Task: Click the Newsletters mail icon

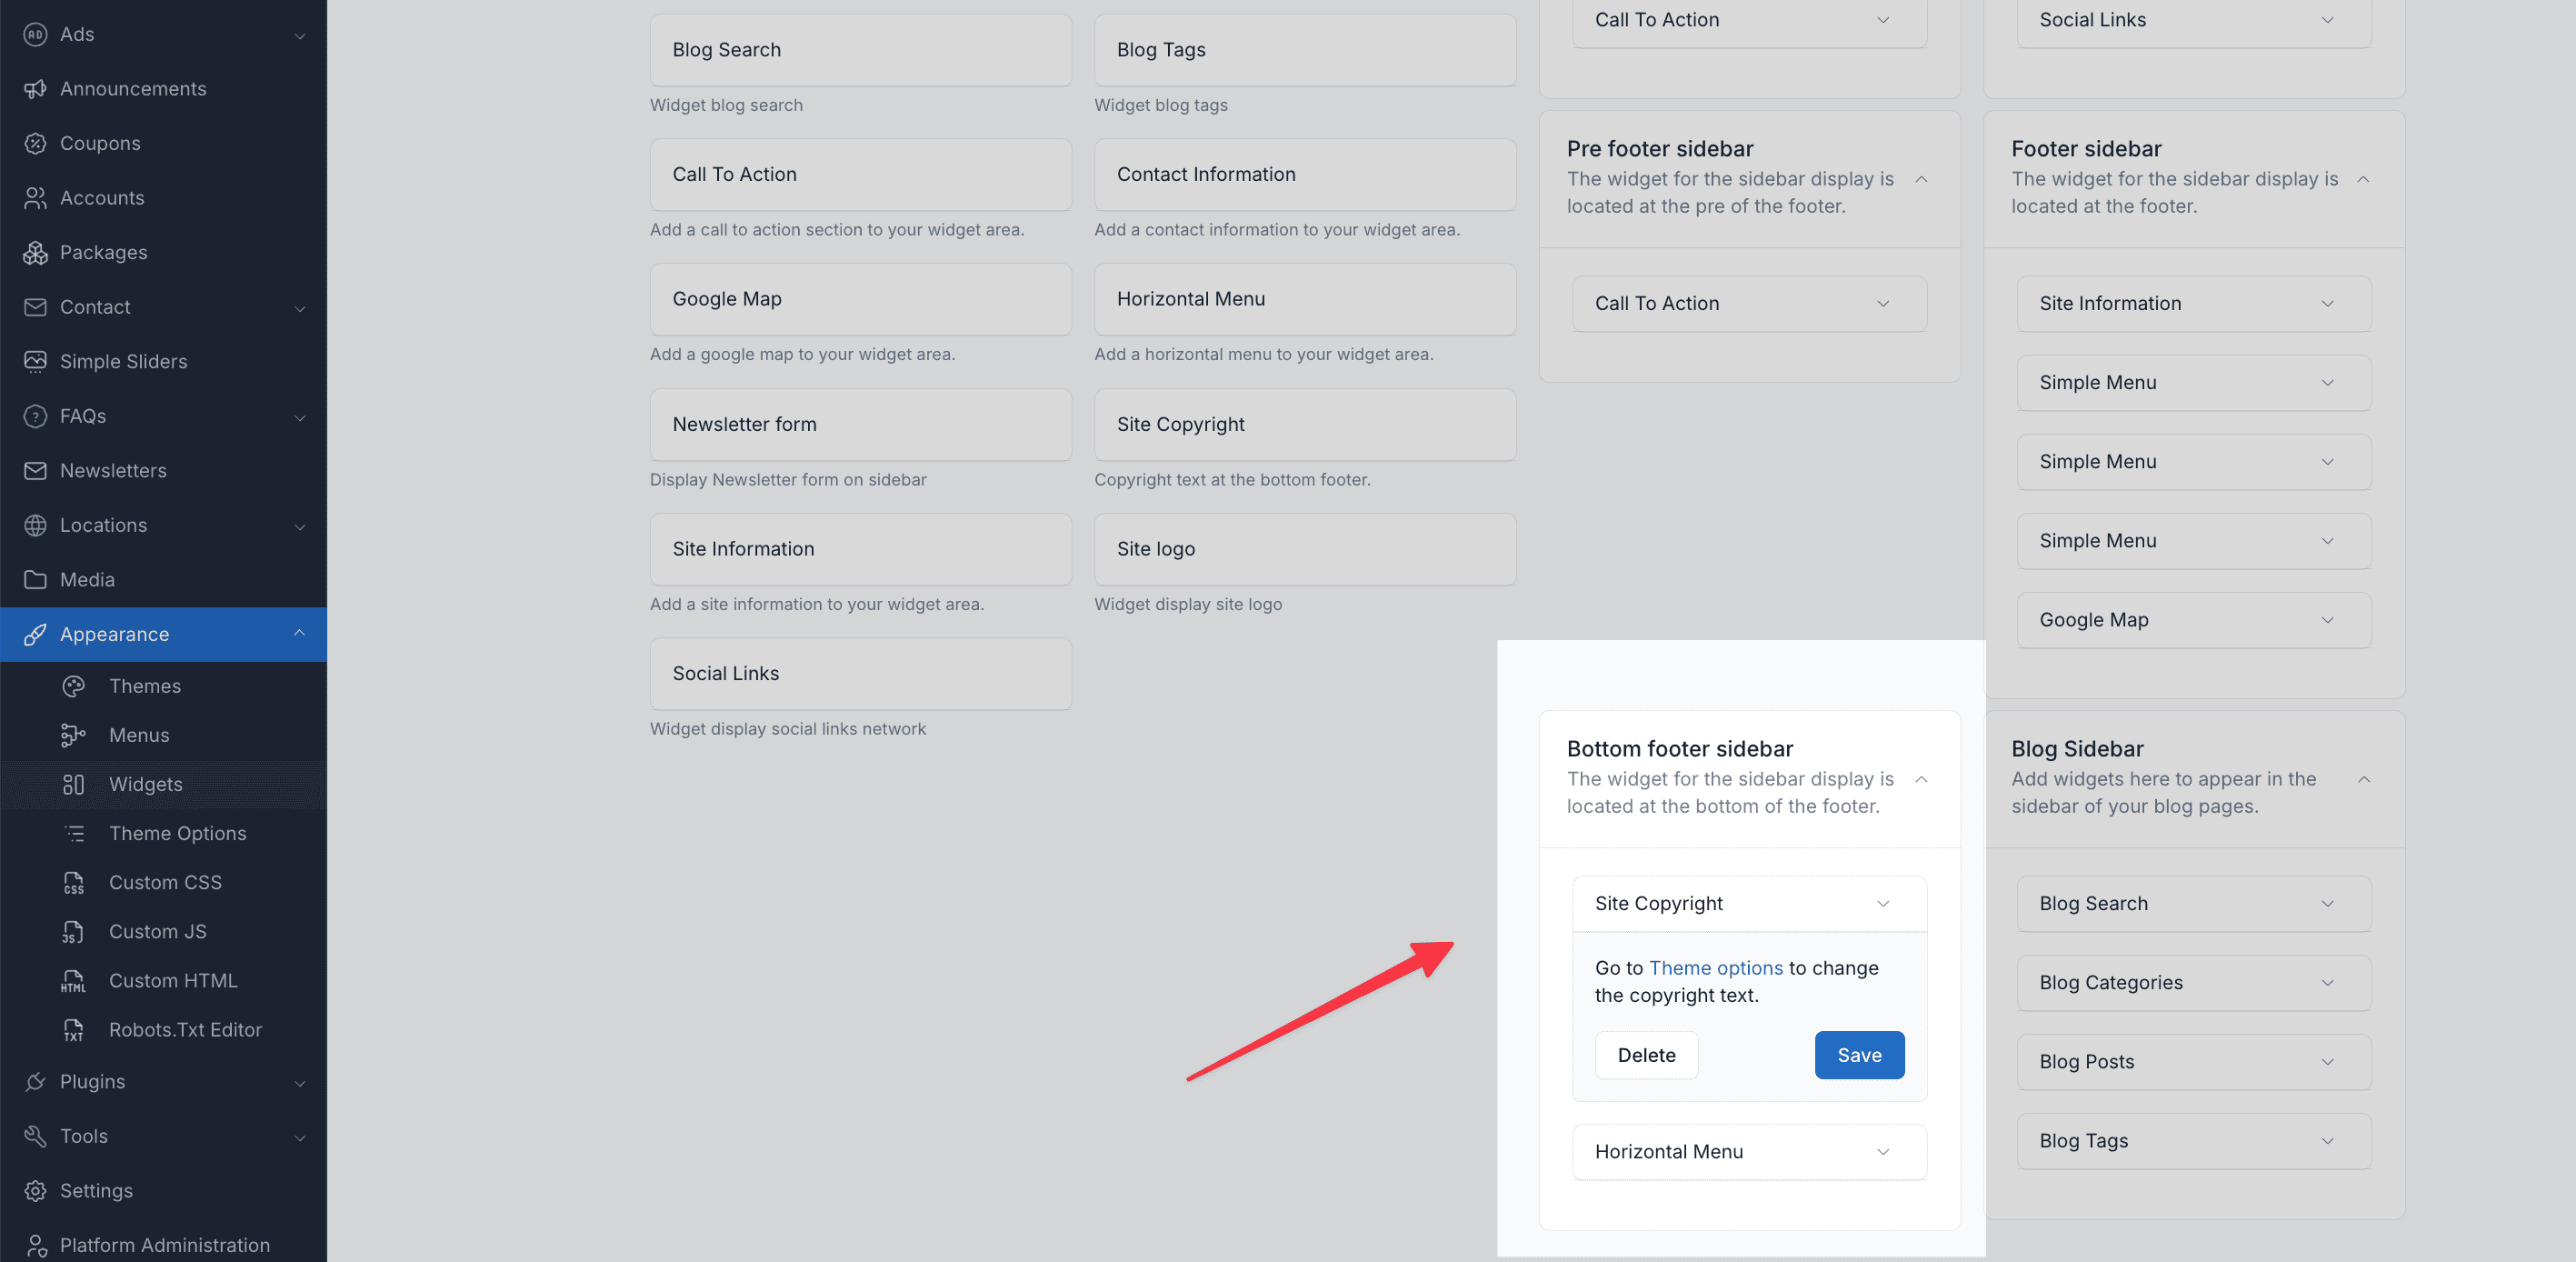Action: [35, 470]
